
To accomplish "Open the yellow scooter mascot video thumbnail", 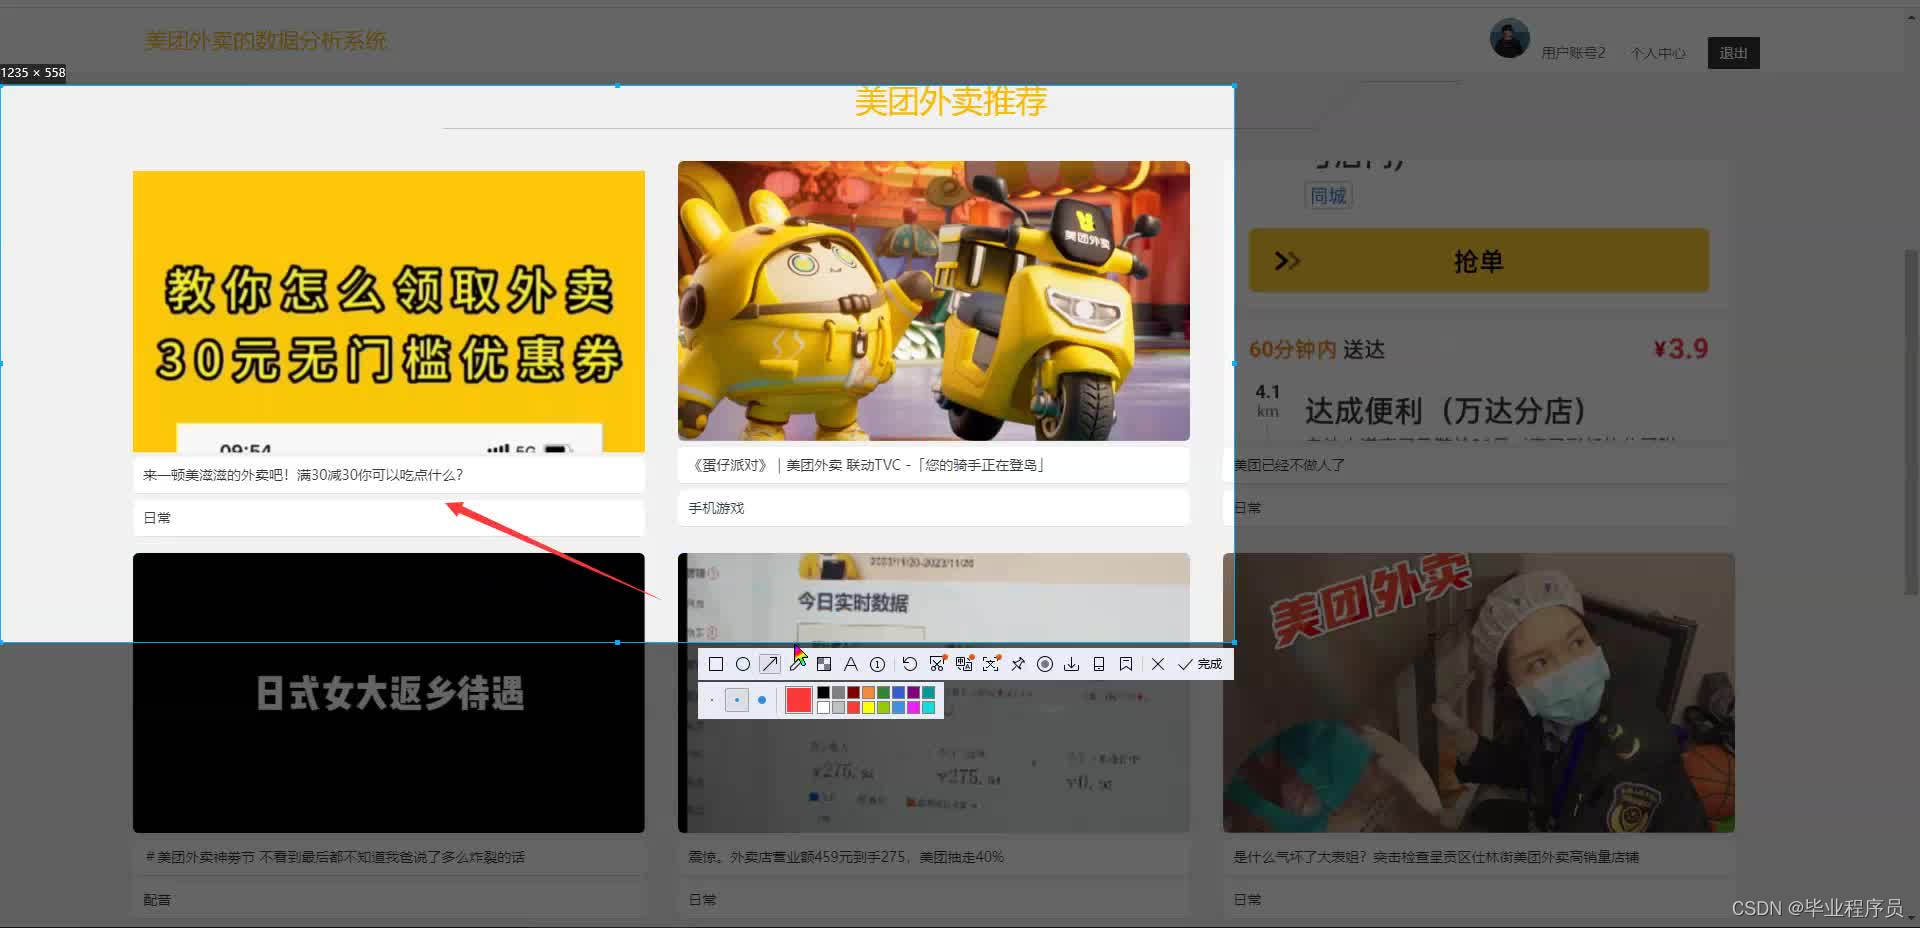I will tap(934, 300).
